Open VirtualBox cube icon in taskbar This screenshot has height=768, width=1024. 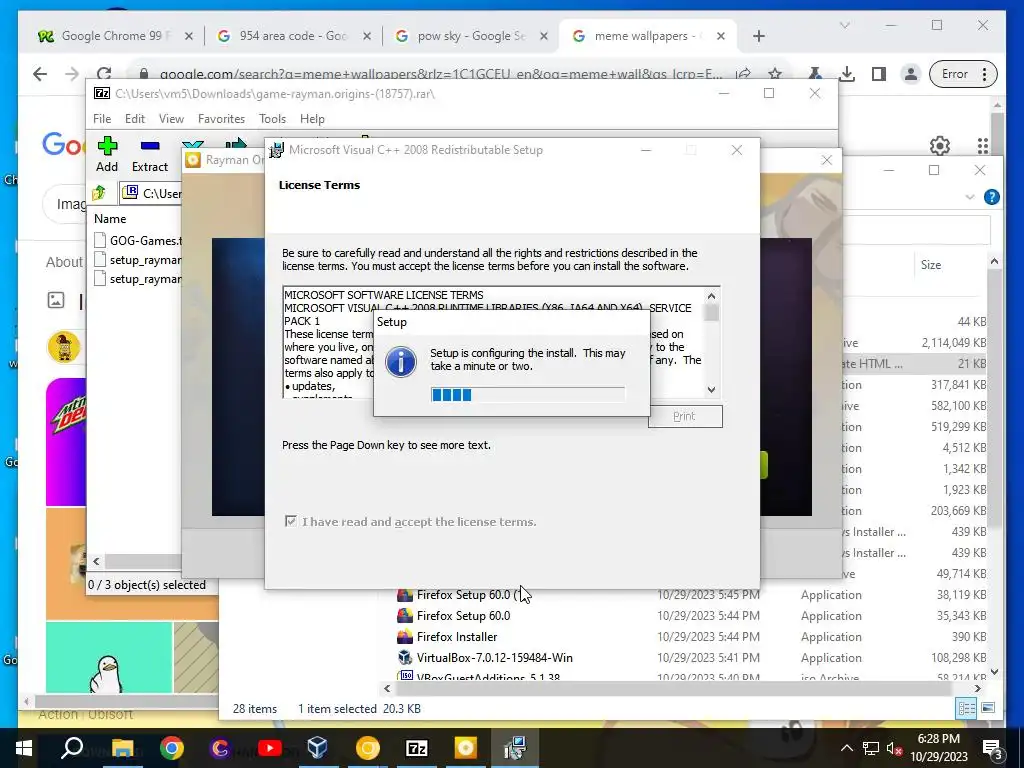coord(318,748)
